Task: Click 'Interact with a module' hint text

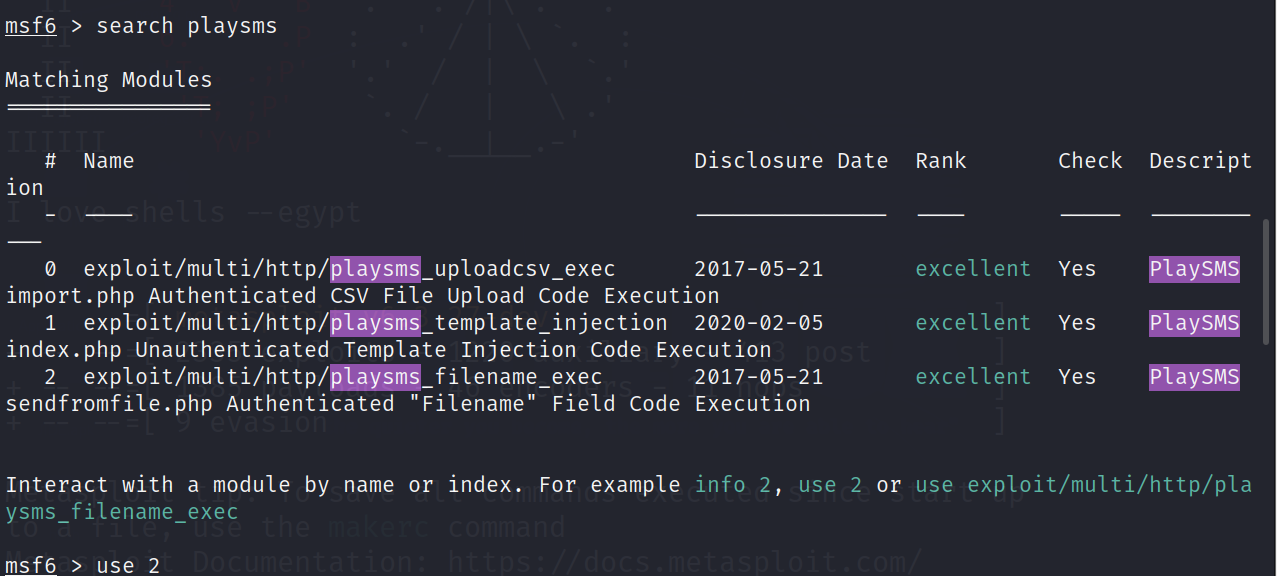Action: tap(148, 485)
